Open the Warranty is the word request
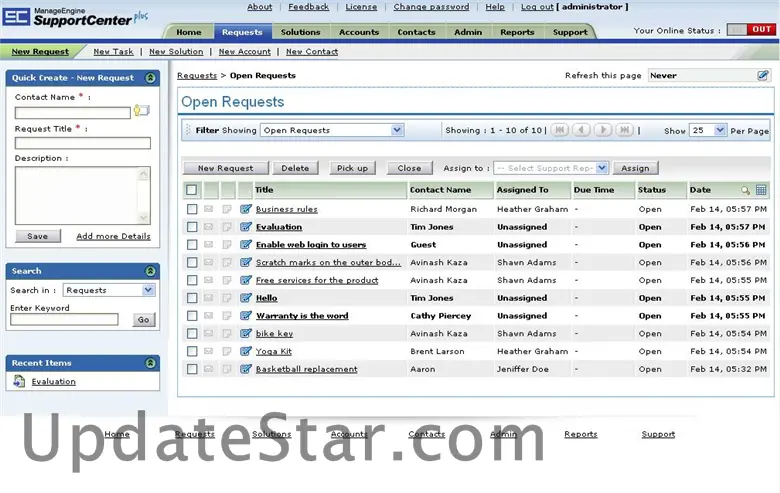 (302, 316)
